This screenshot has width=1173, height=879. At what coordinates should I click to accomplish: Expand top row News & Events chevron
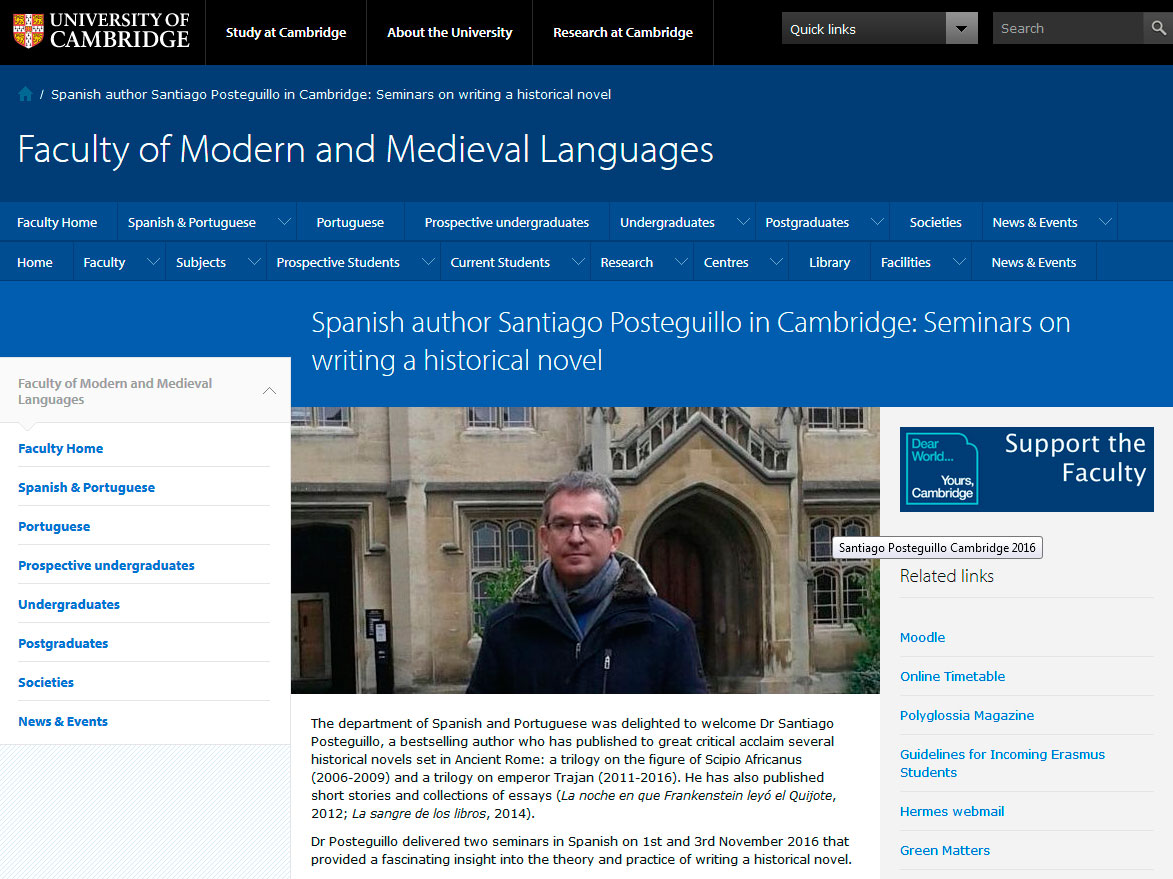[x=1105, y=221]
